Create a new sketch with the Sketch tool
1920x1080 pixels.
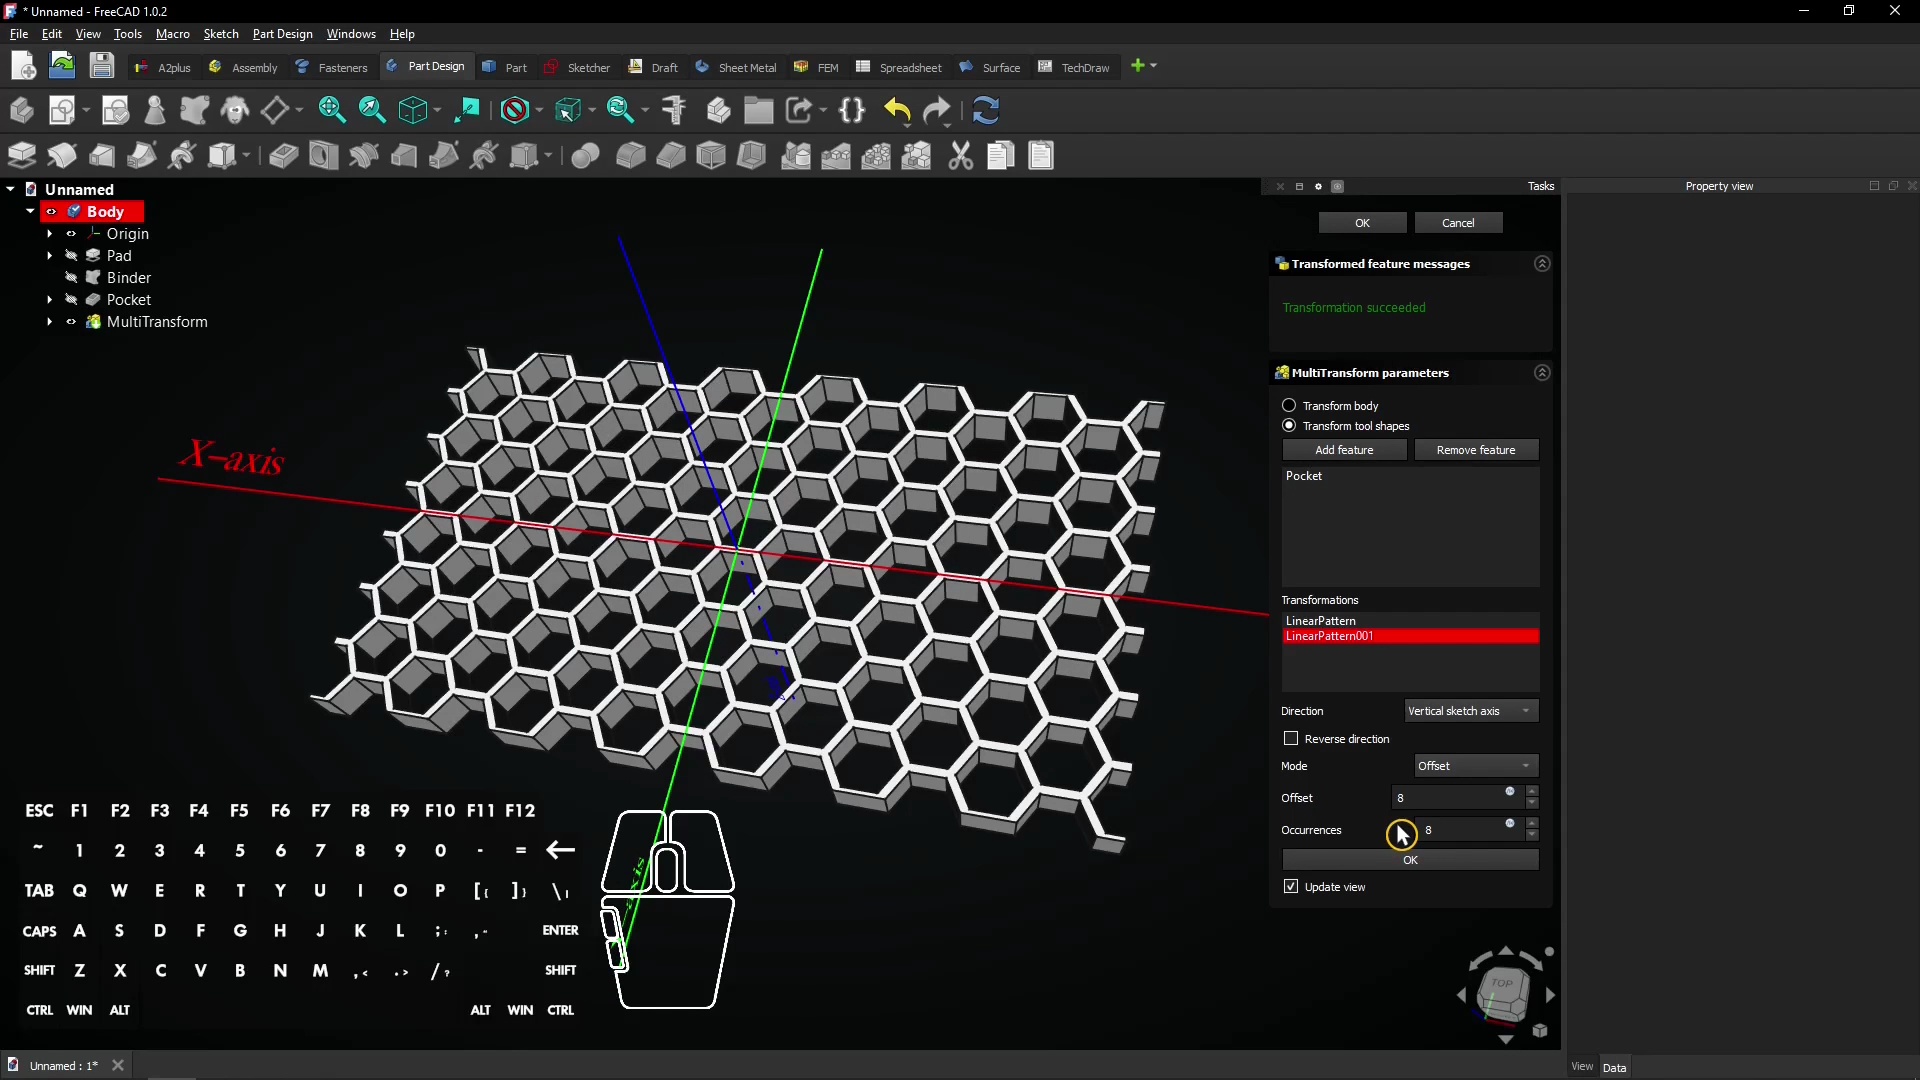pos(62,110)
